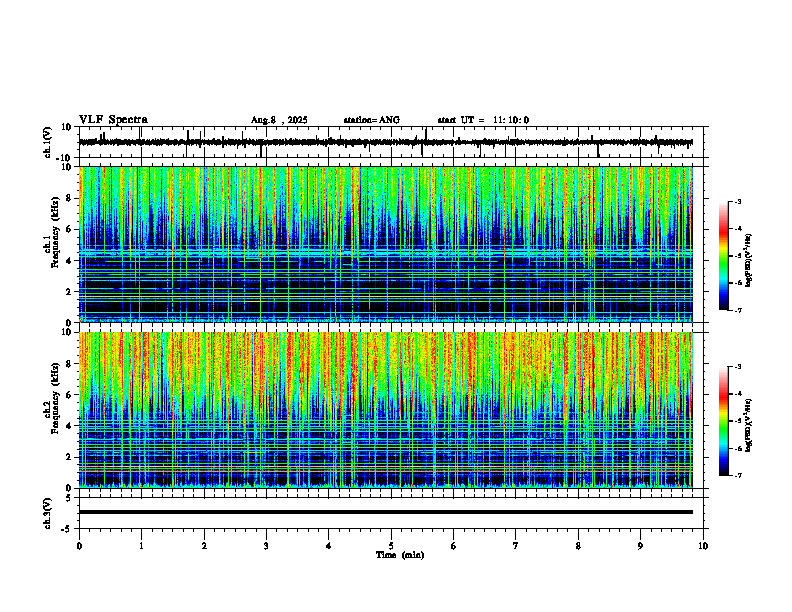Click the "VLF Spectra" plot title

click(113, 120)
